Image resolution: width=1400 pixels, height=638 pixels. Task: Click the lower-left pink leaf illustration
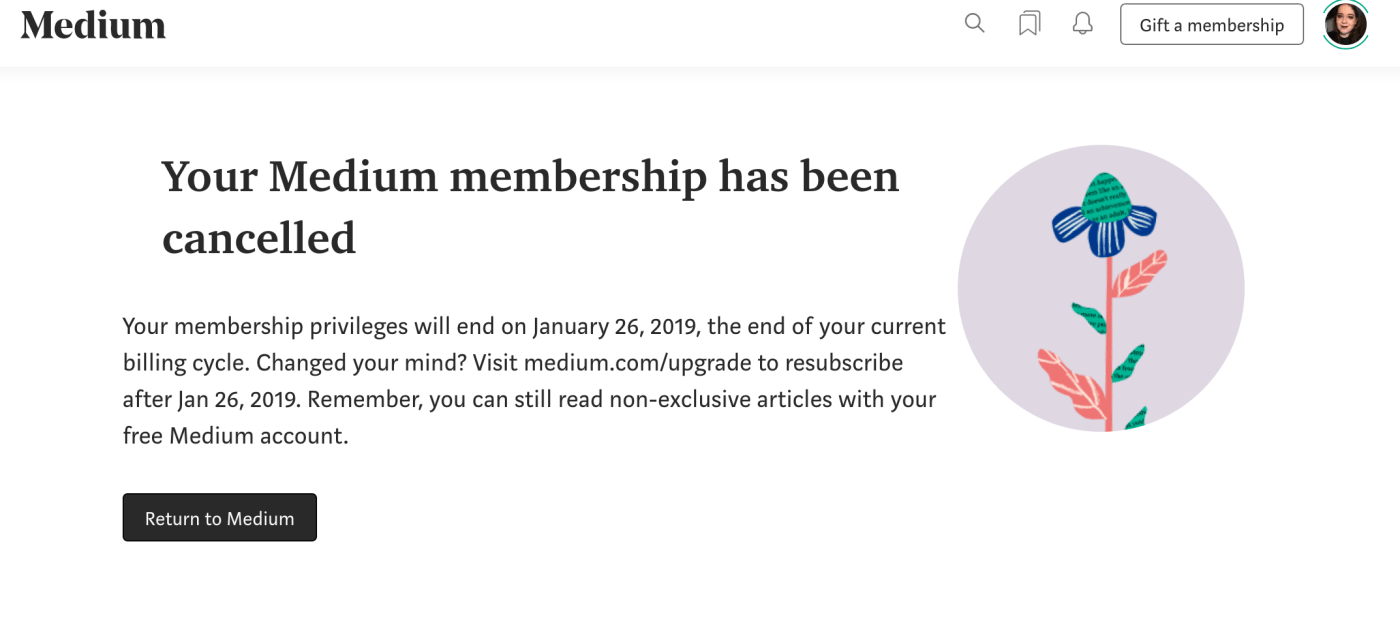(1070, 382)
